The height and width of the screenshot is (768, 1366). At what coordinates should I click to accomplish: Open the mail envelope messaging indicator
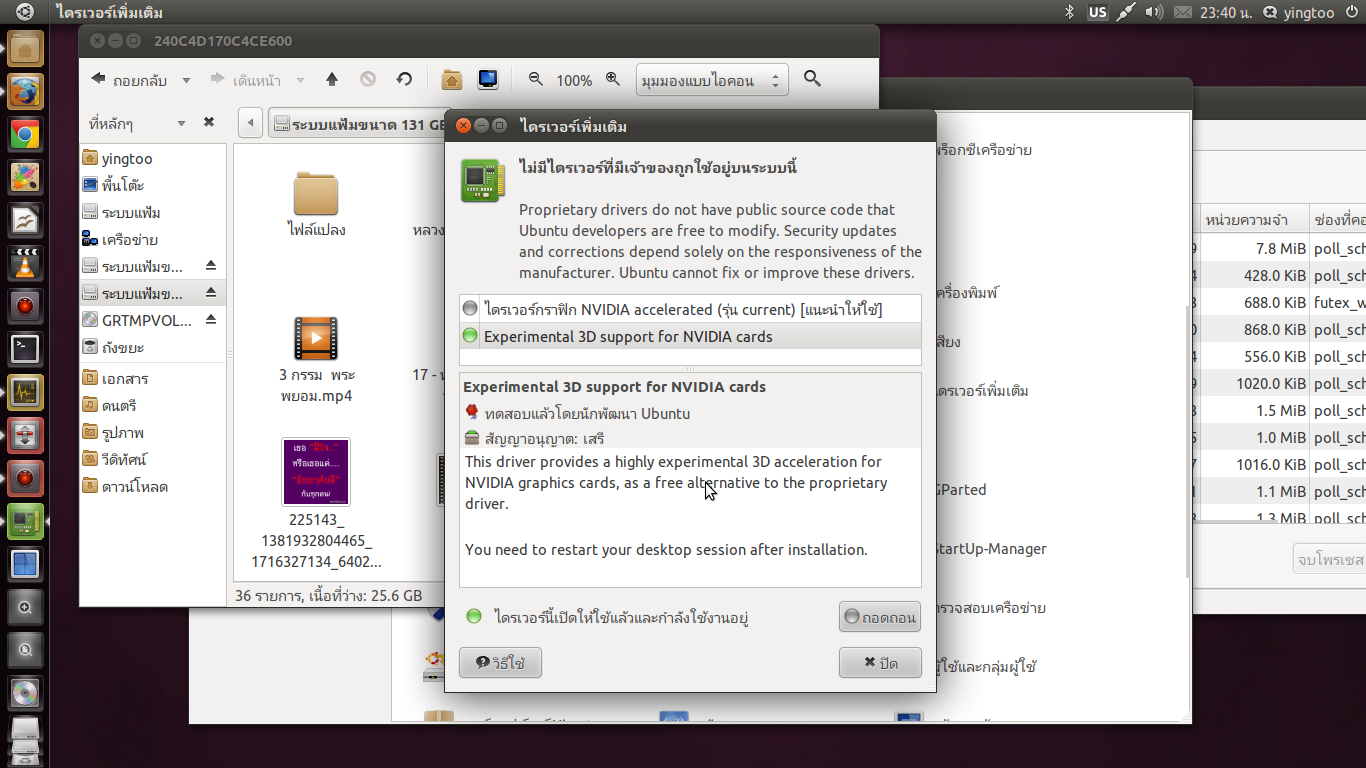click(1183, 12)
